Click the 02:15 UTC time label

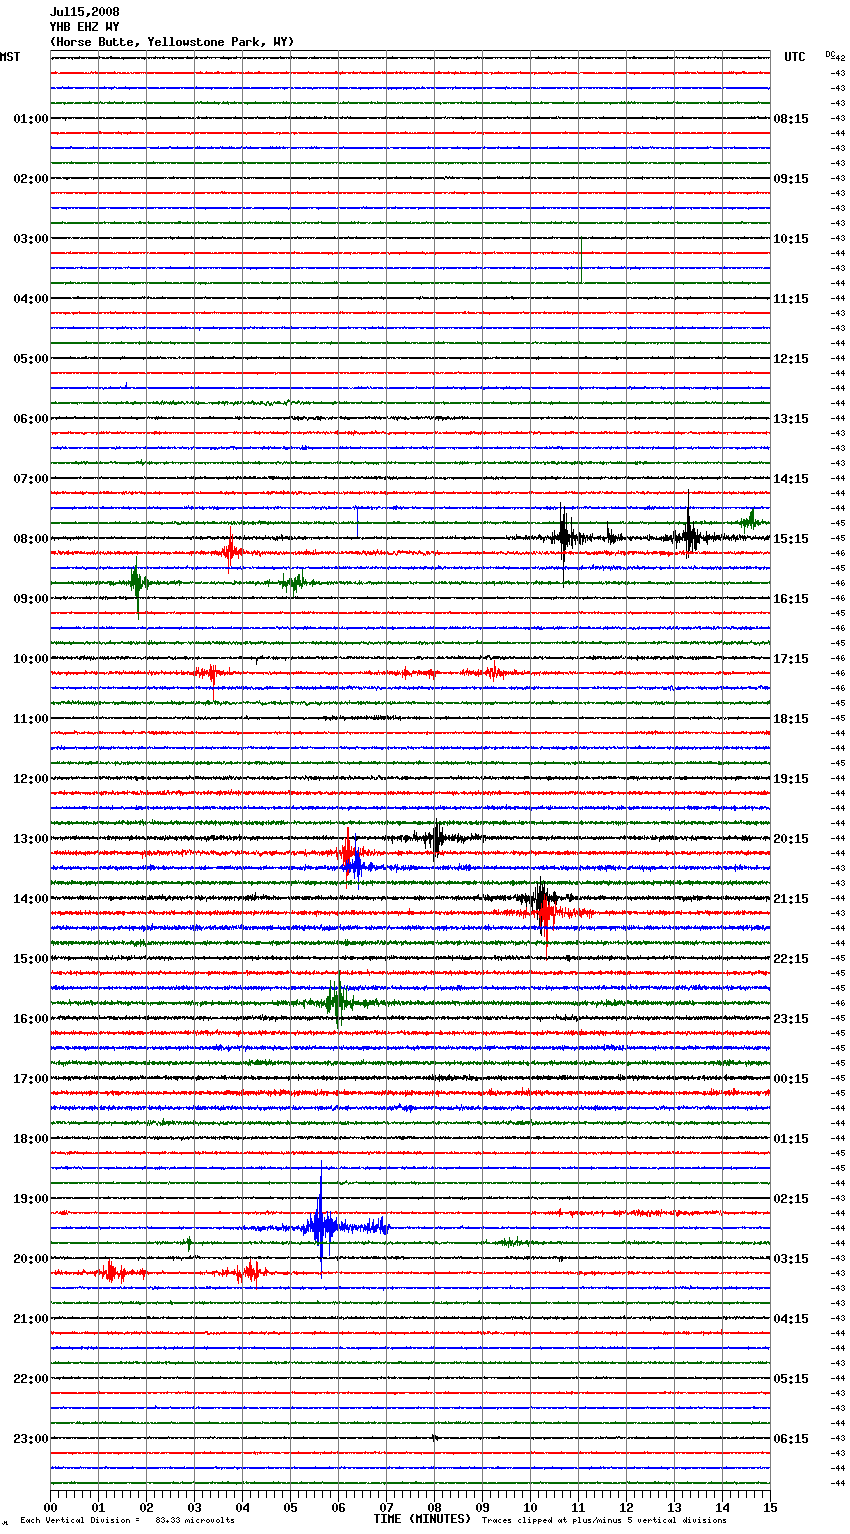click(791, 1199)
